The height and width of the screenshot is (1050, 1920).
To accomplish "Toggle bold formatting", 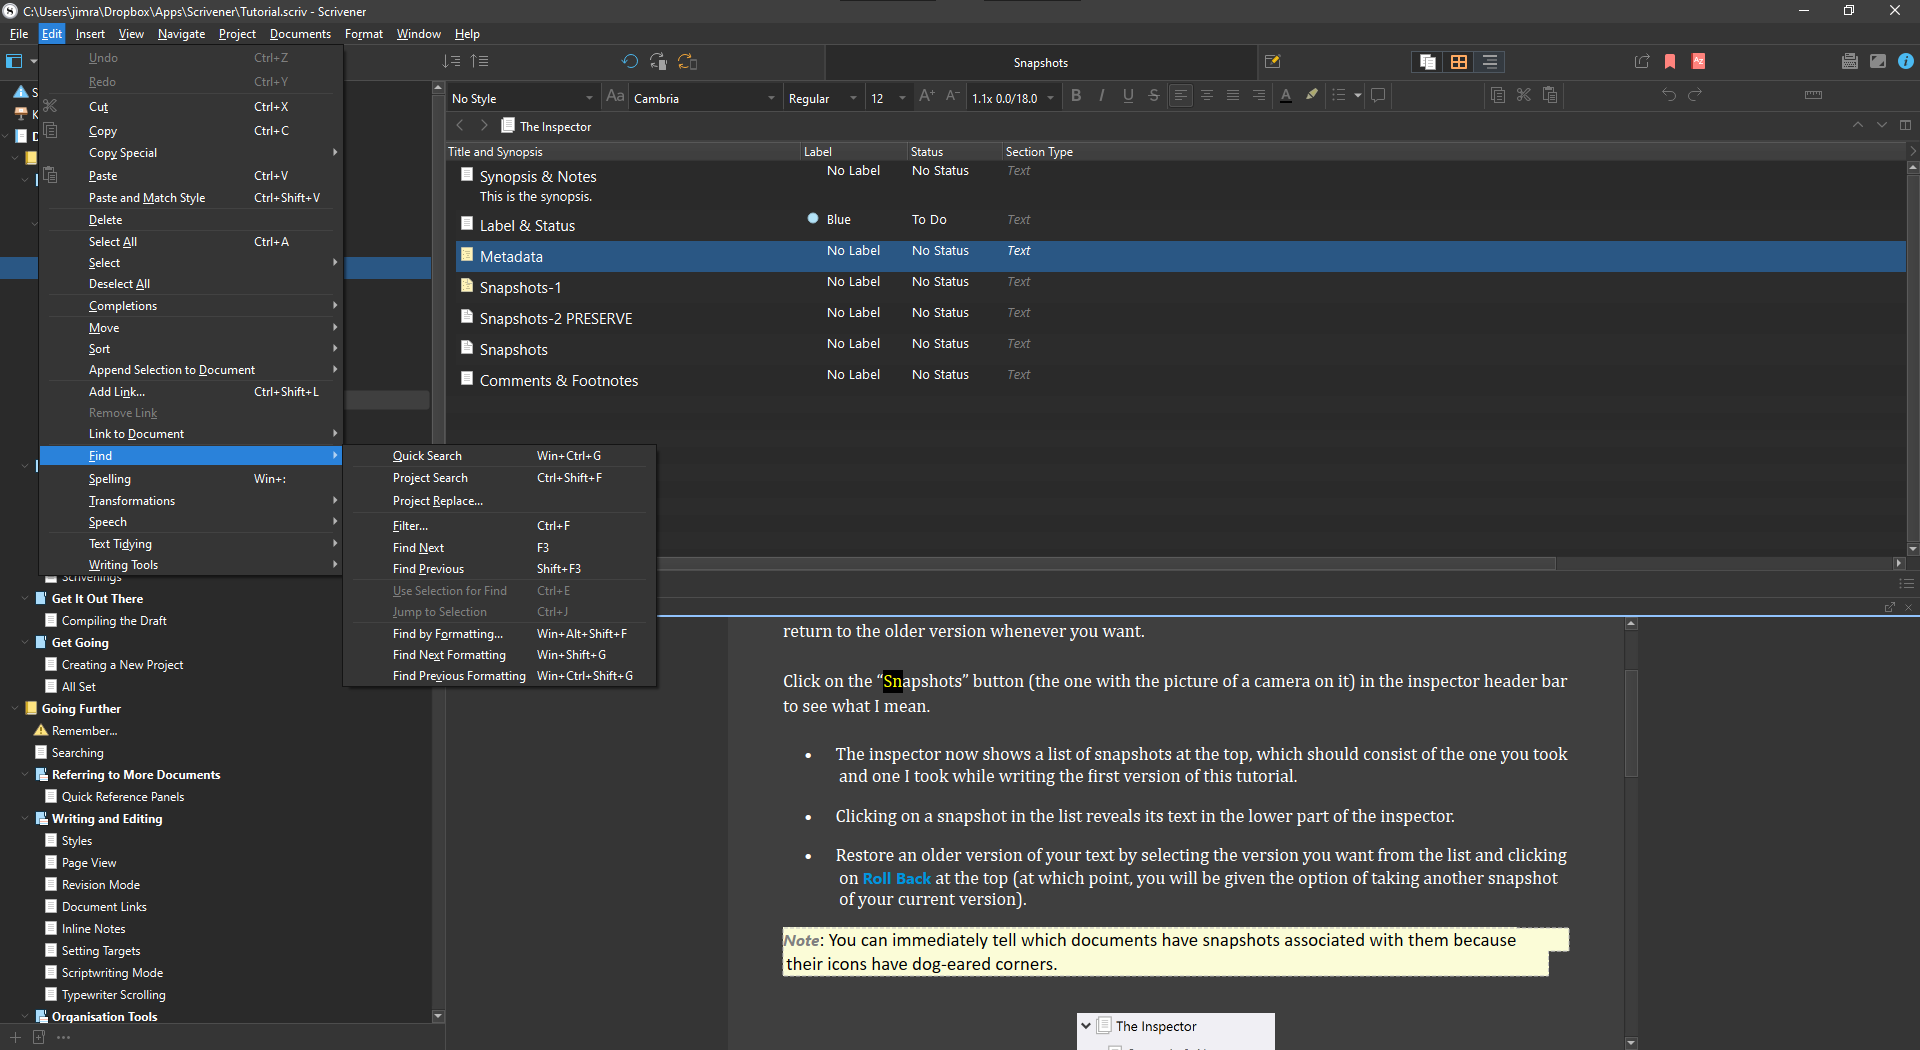I will [1076, 96].
